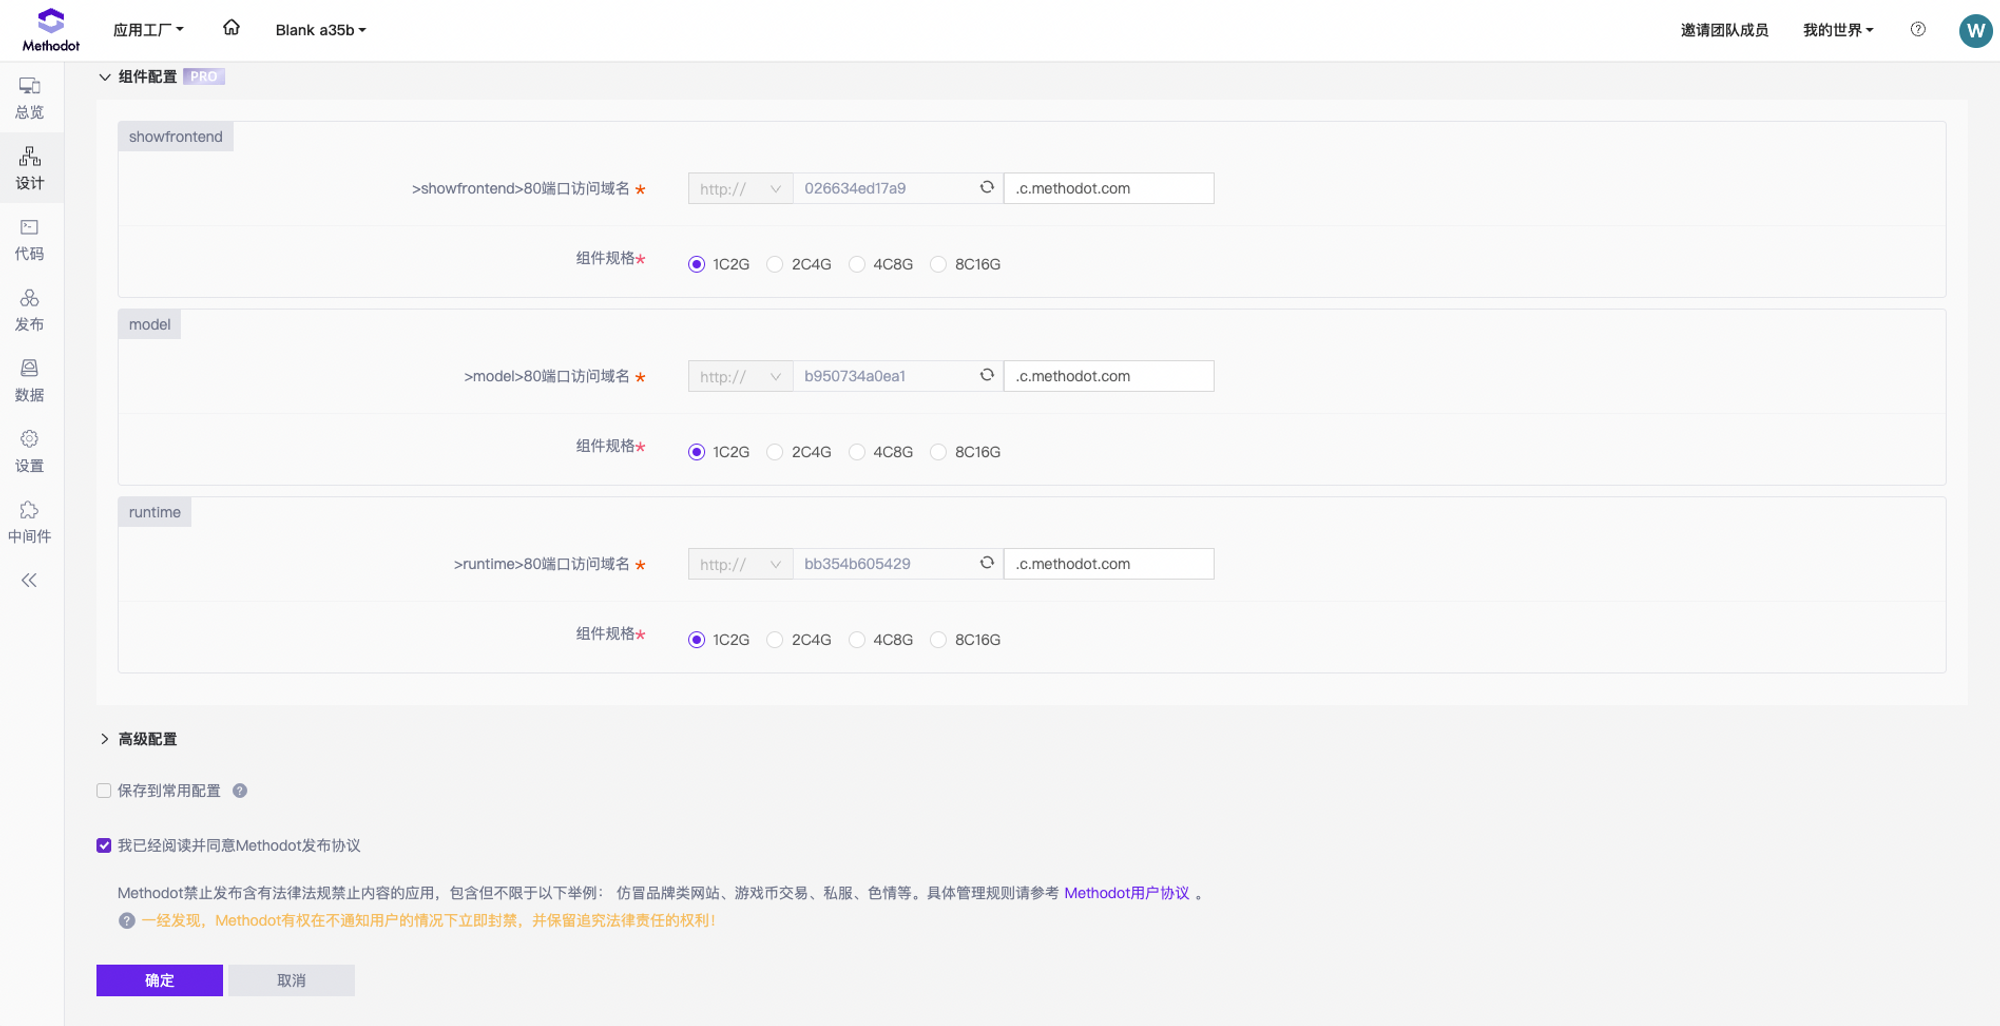
Task: Click the home icon in the top bar
Action: (231, 29)
